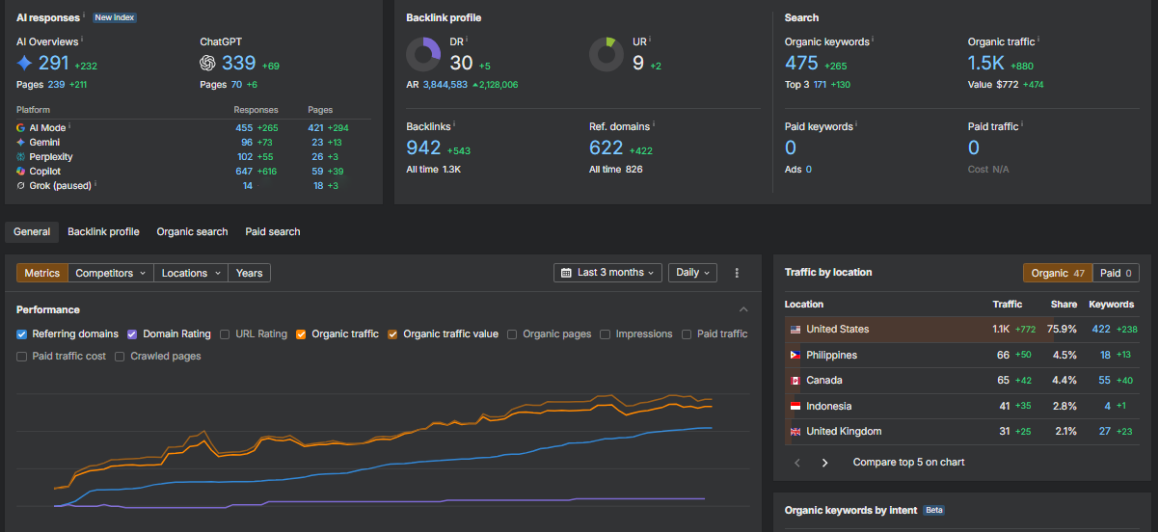Click info icon beside AI Overviews
Viewport: 1158px width, 532px height.
(82, 41)
